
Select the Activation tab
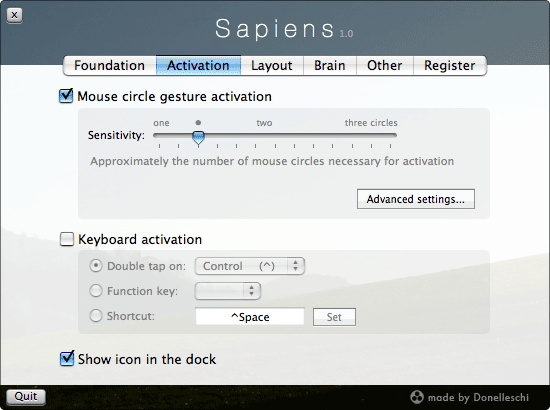click(x=198, y=66)
